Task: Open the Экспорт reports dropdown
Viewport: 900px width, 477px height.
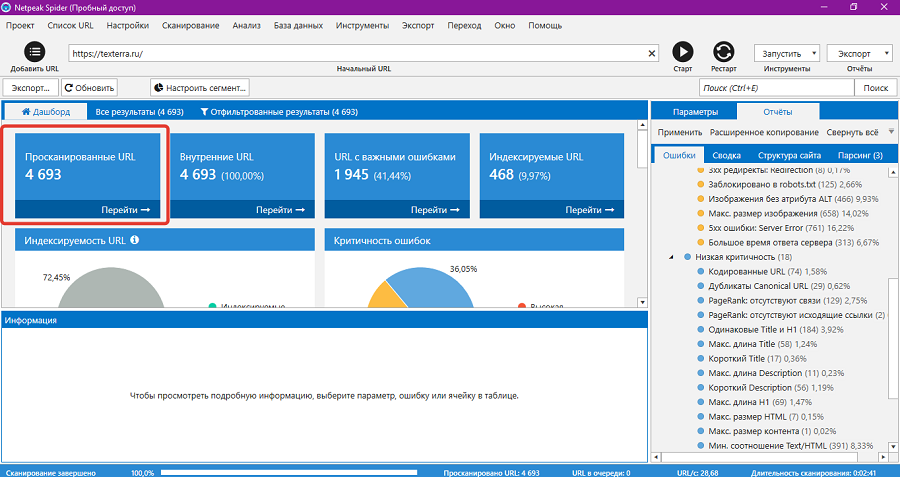Action: 859,53
